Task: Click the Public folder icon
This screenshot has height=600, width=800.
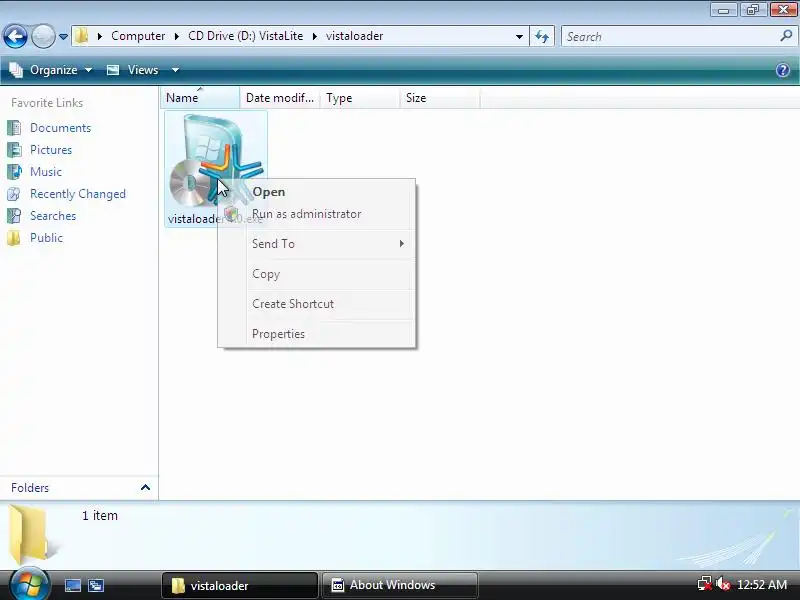Action: [14, 237]
